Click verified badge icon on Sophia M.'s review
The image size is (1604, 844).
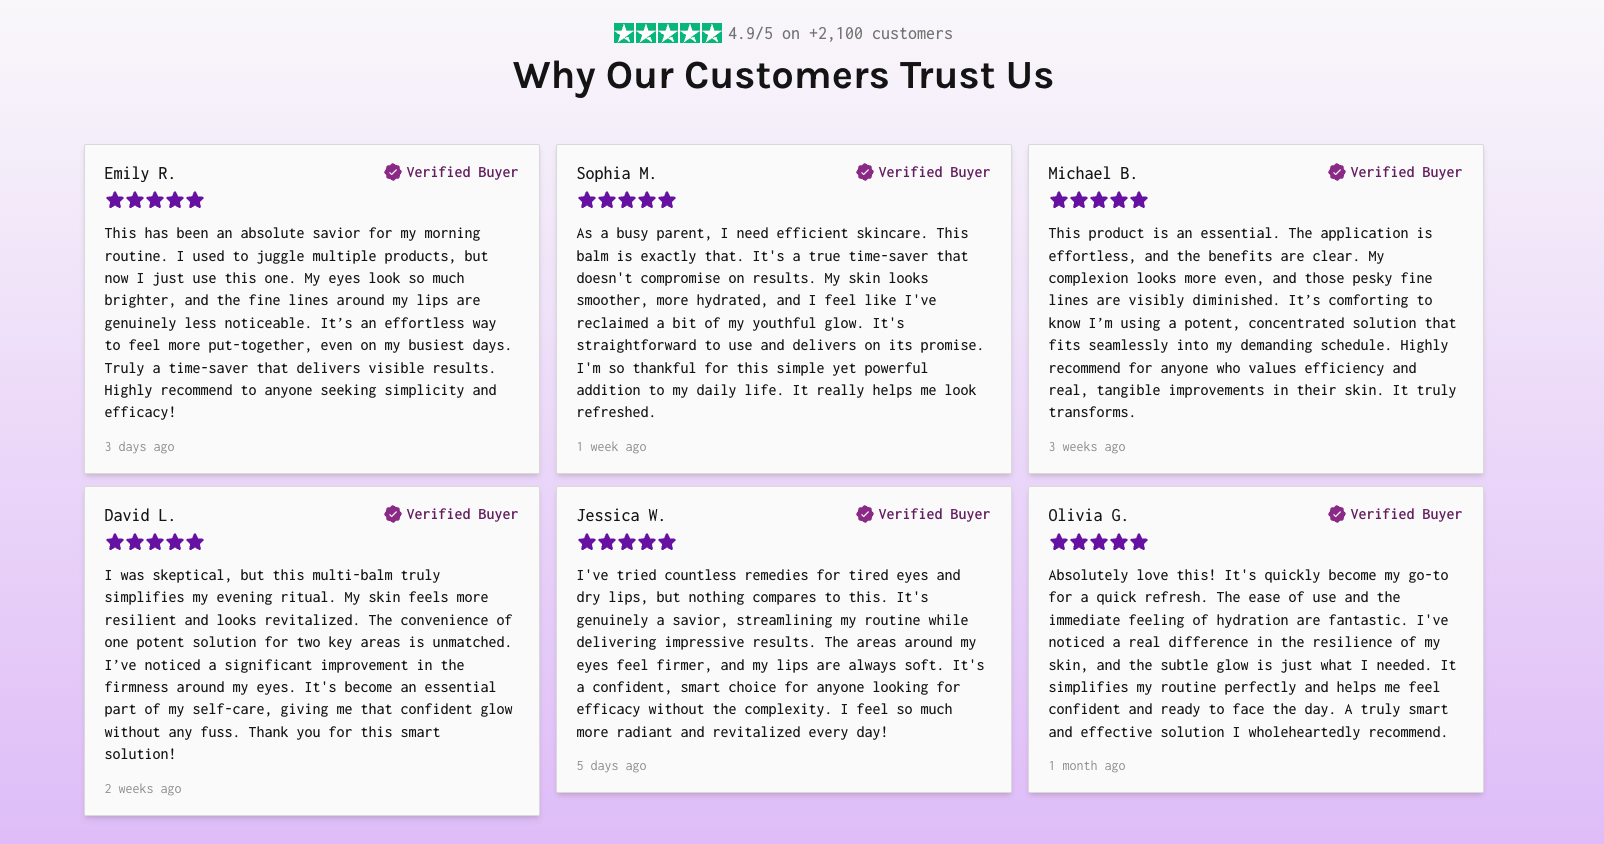pos(865,172)
